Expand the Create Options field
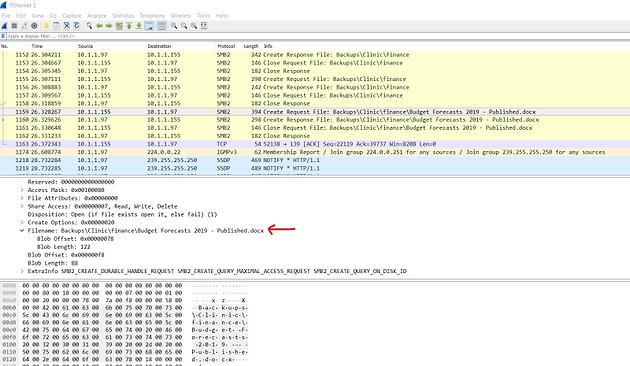 point(22,223)
